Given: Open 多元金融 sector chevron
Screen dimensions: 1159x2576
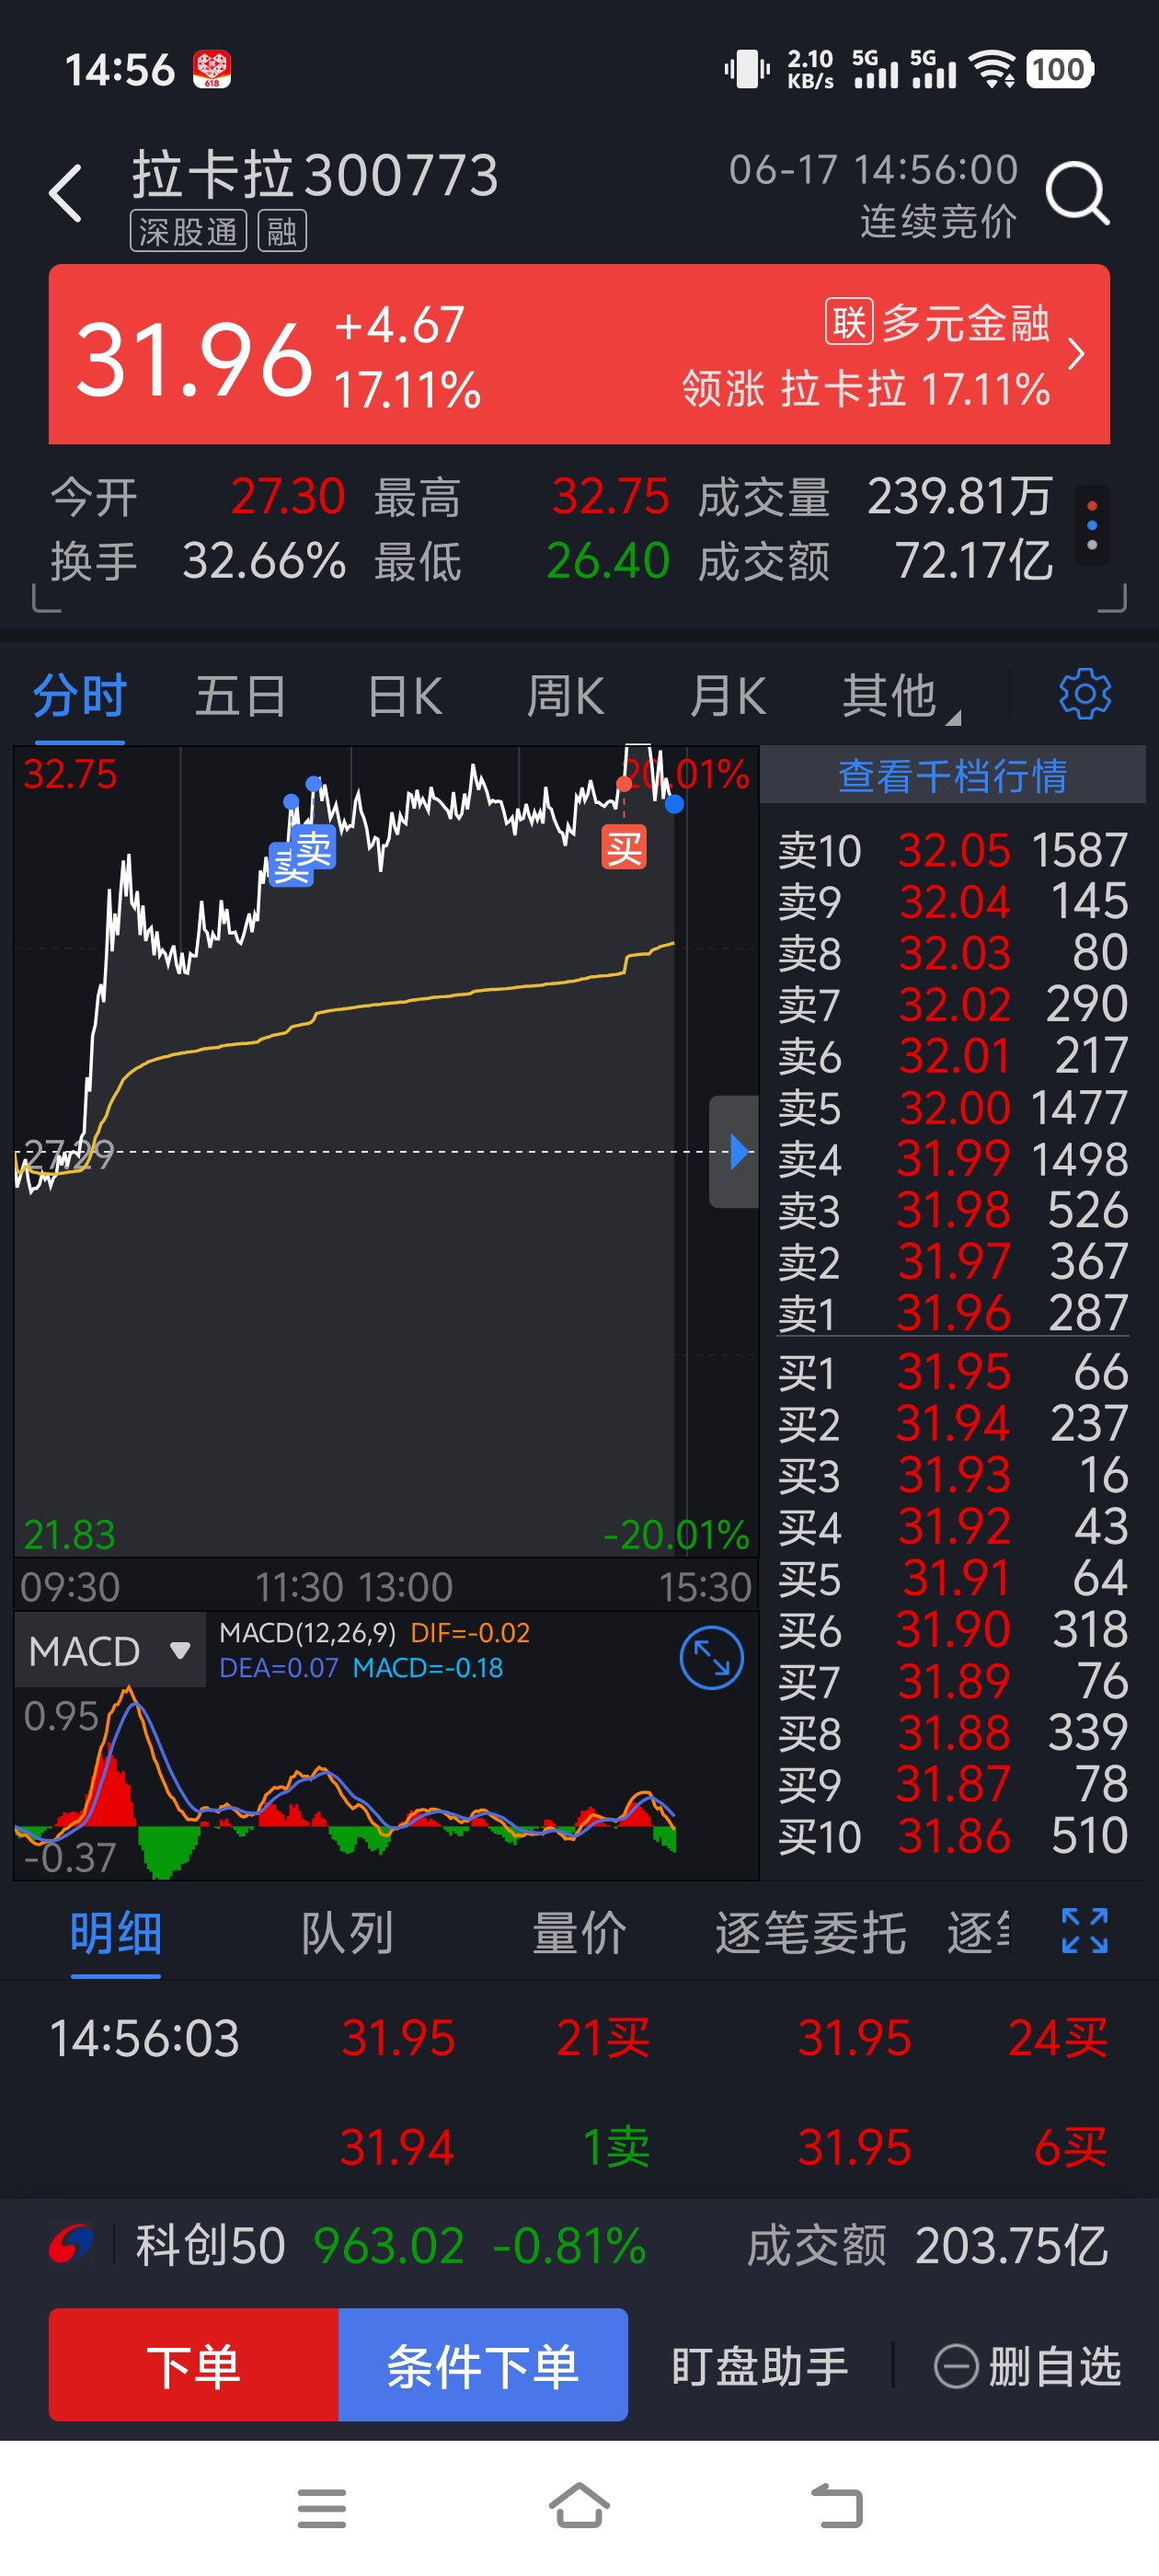Looking at the screenshot, I should [x=1076, y=354].
